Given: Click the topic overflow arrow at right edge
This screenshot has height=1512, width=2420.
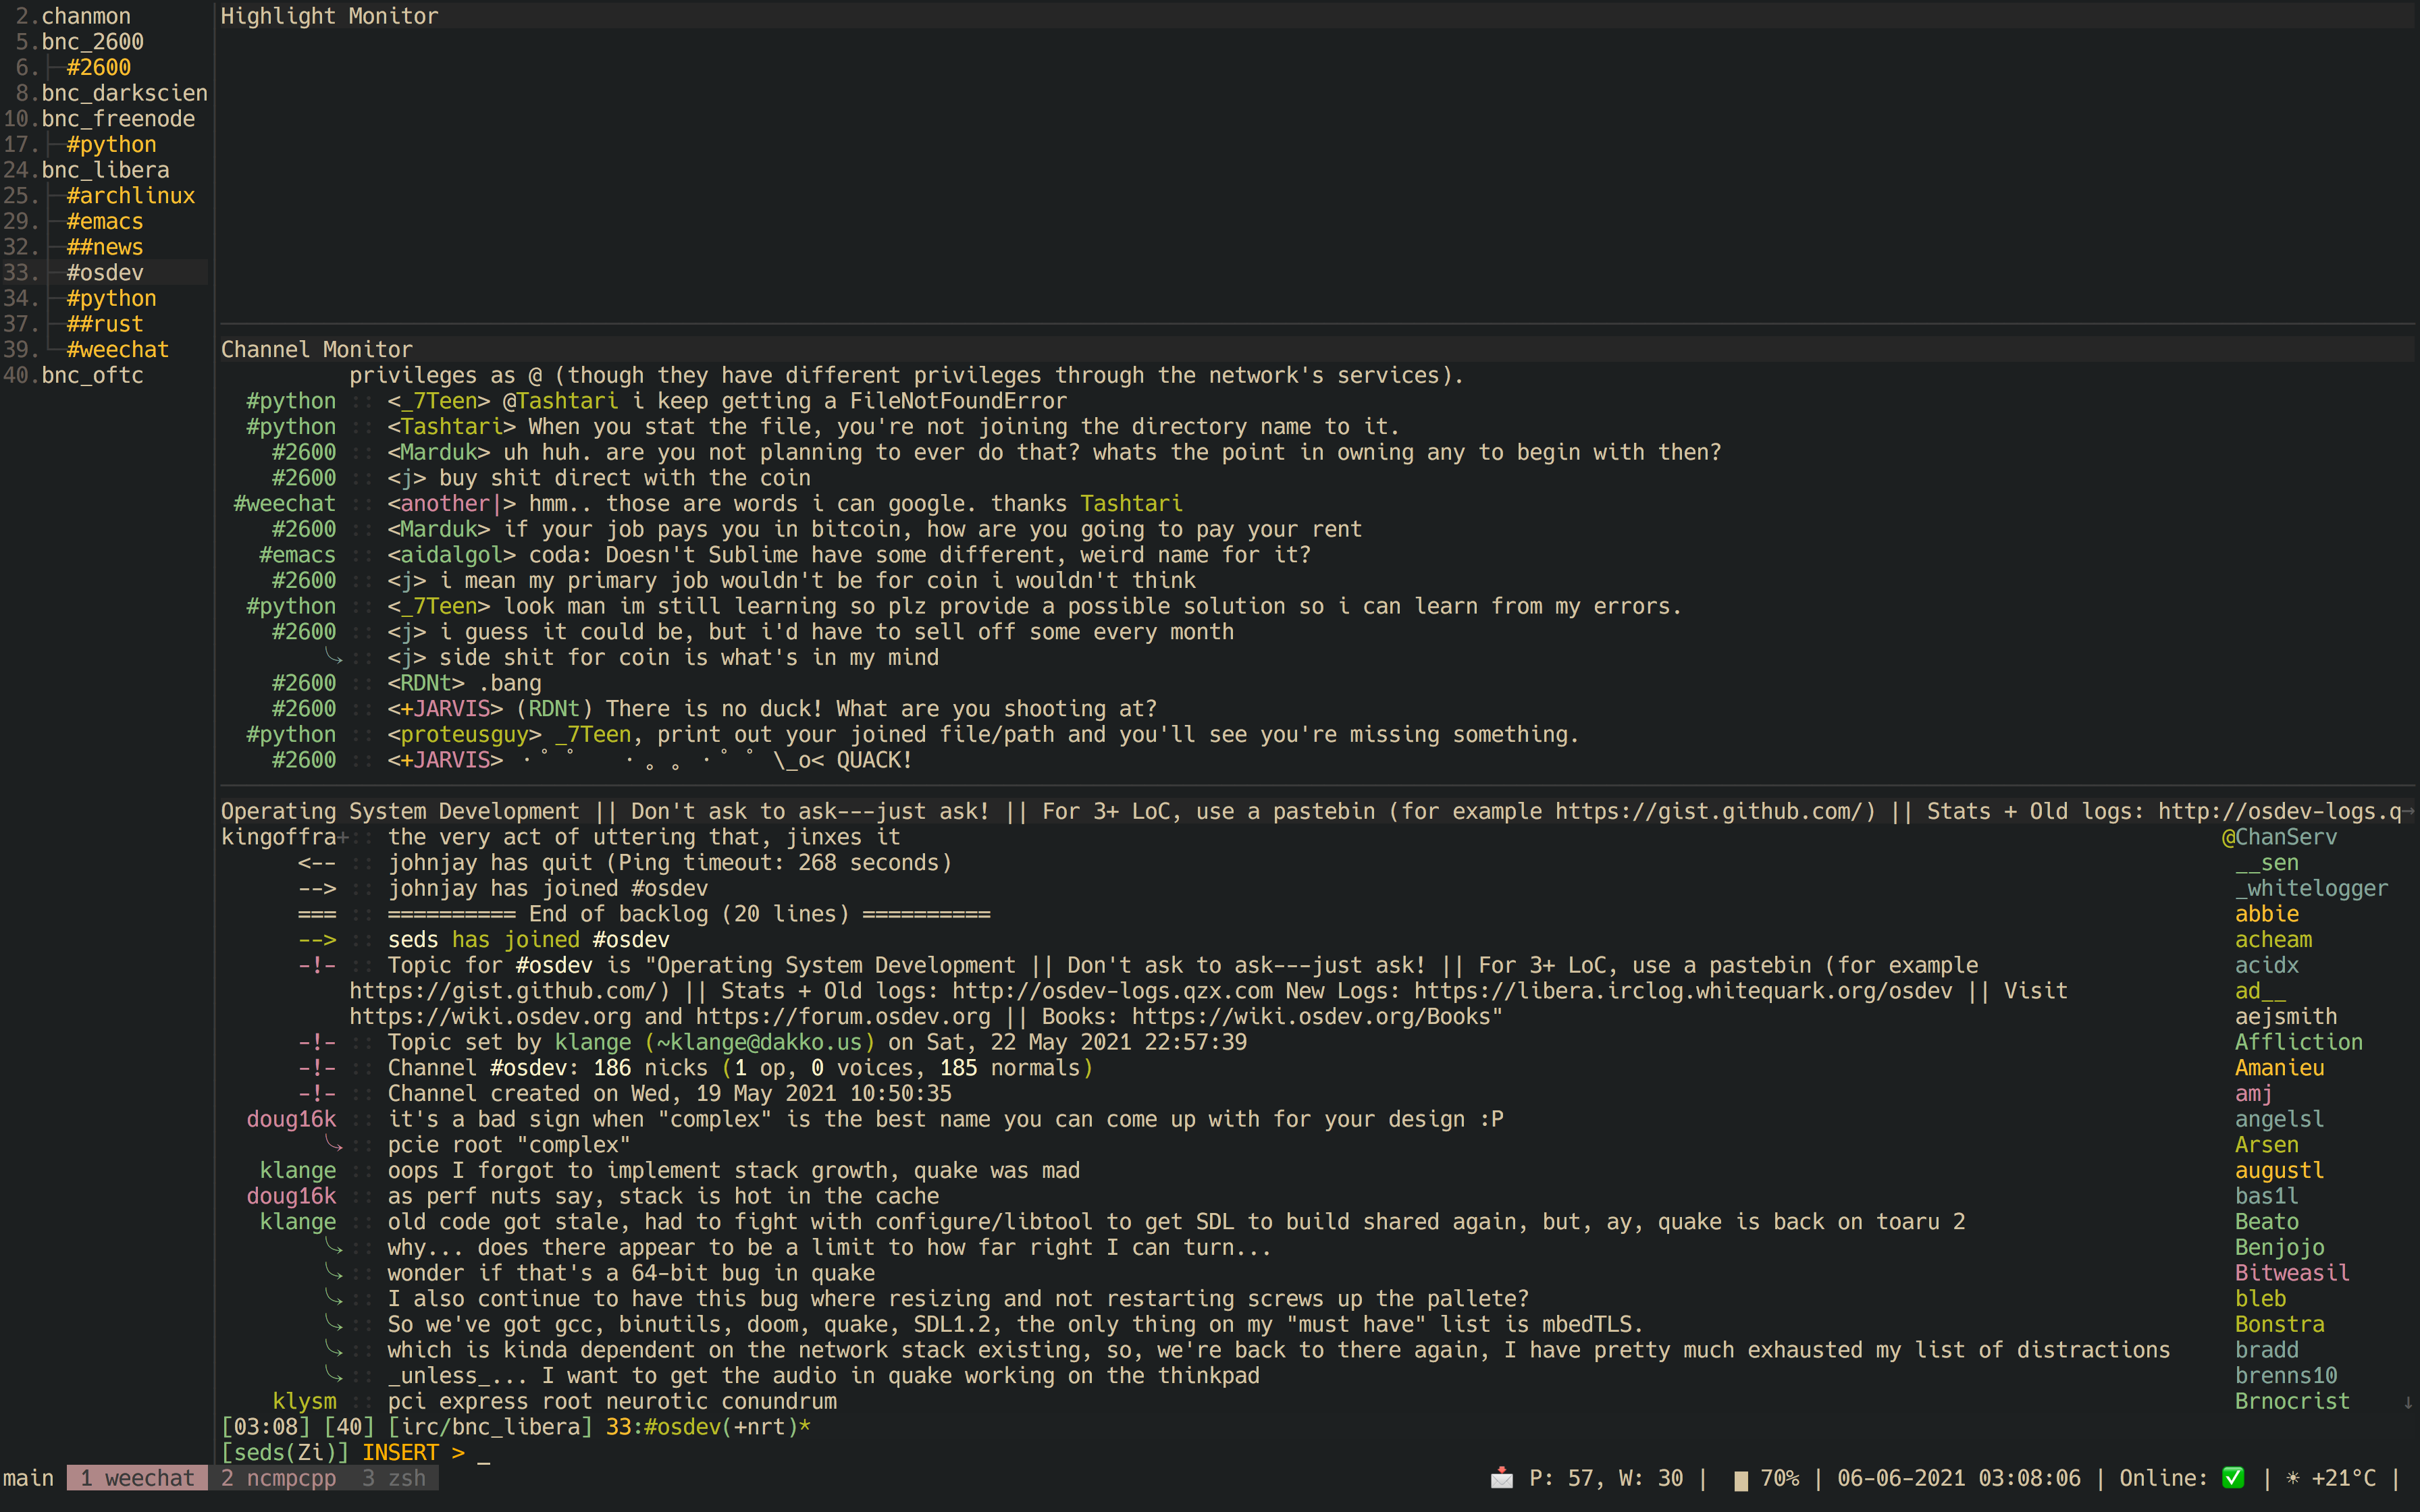Looking at the screenshot, I should click(2409, 812).
